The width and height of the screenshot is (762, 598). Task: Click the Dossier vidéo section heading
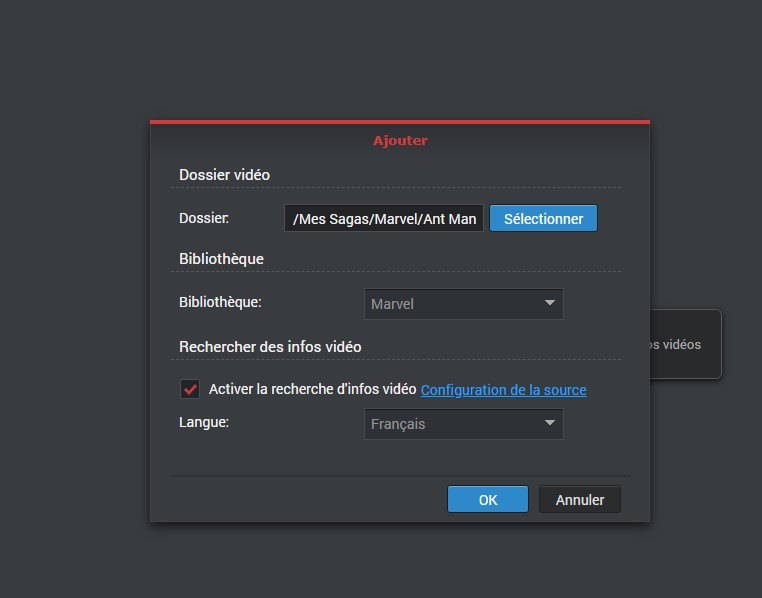(225, 174)
